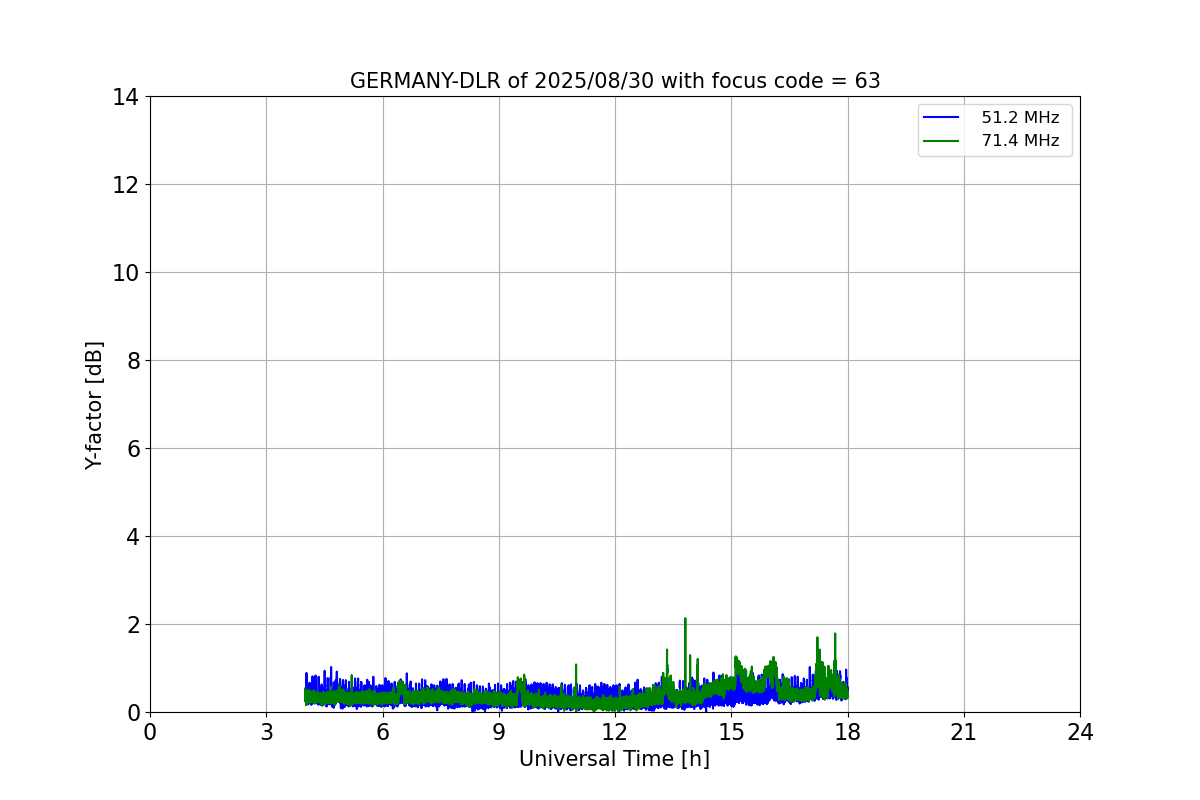This screenshot has width=1200, height=800.
Task: Click y-axis tick label 6
Action: 132,449
